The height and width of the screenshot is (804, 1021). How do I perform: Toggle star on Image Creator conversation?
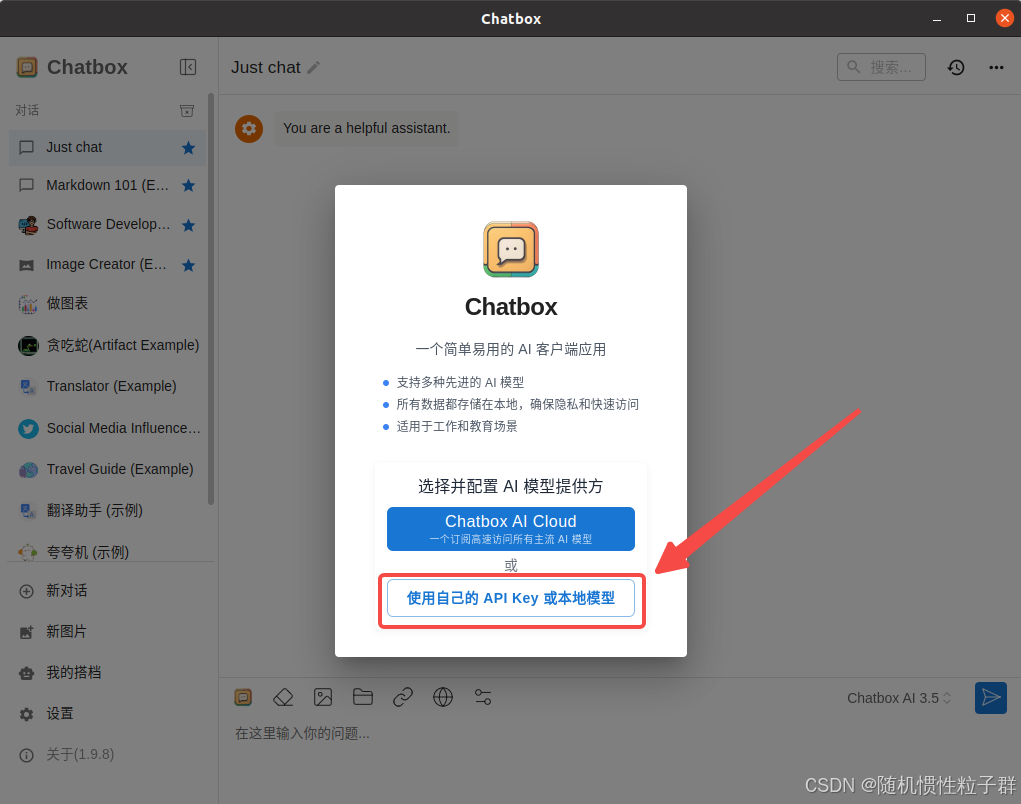188,265
